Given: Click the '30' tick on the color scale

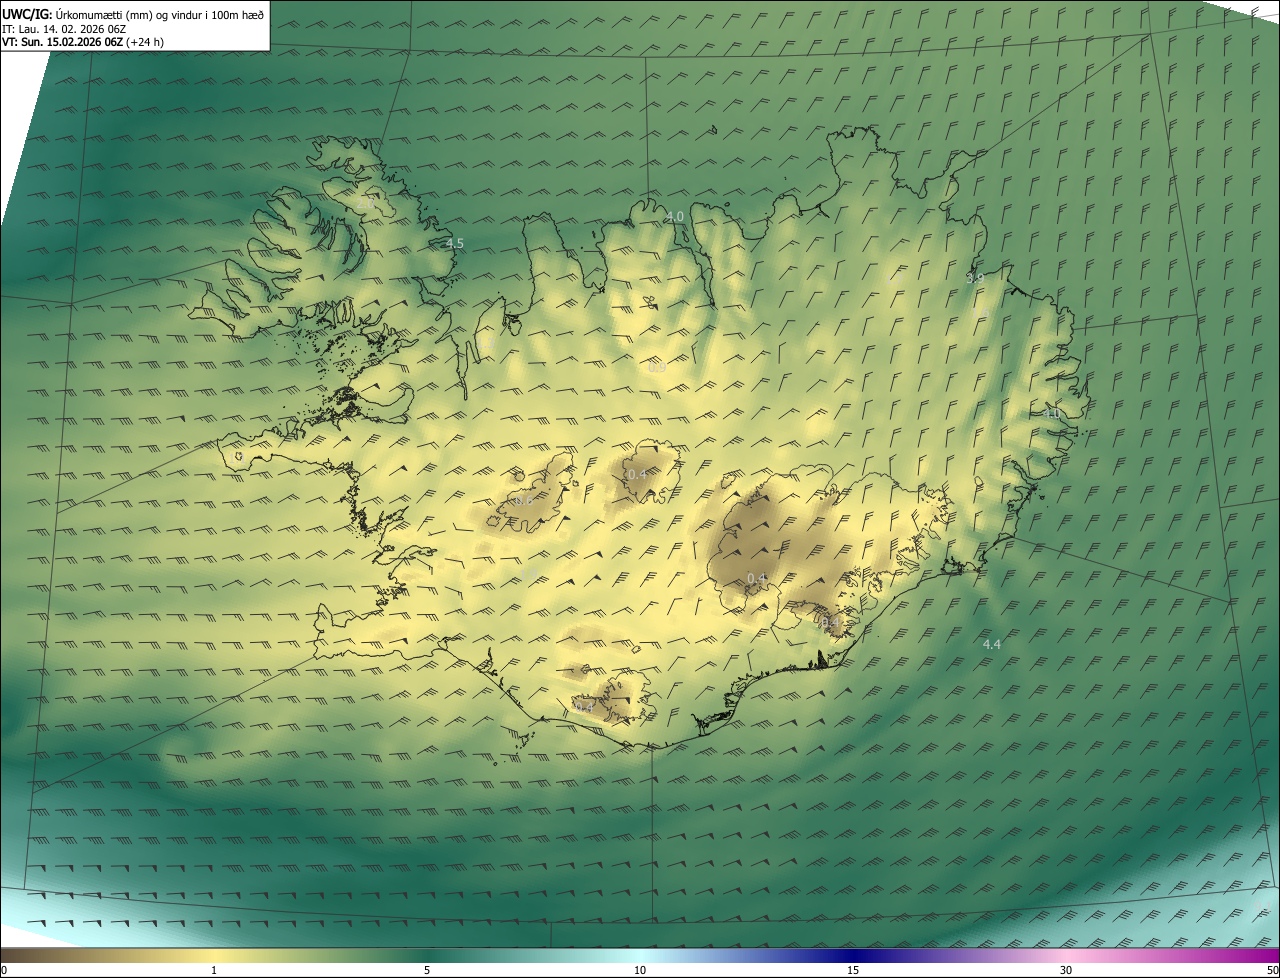Looking at the screenshot, I should pyautogui.click(x=1066, y=970).
